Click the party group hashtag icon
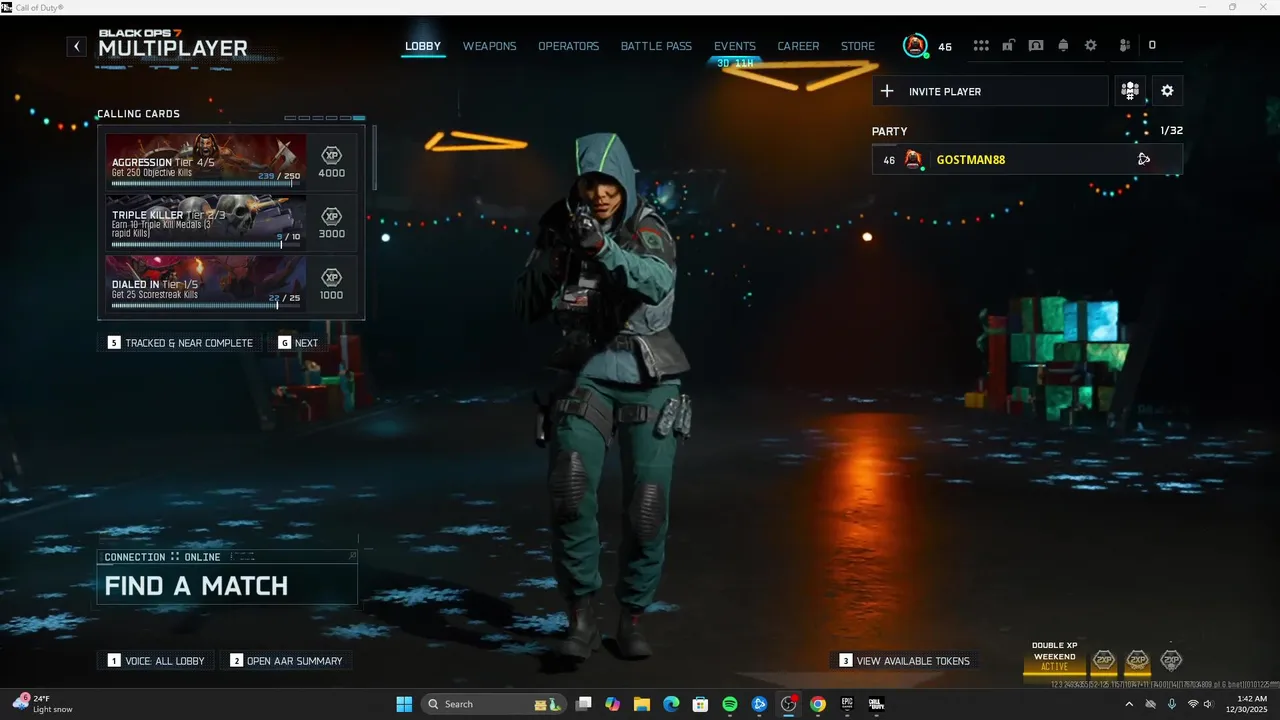Image resolution: width=1280 pixels, height=720 pixels. [x=1130, y=91]
